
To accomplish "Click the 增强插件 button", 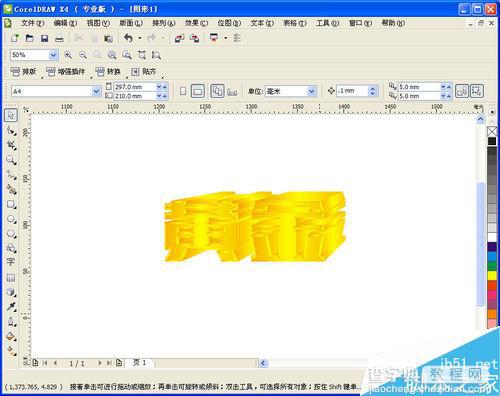I will point(66,71).
